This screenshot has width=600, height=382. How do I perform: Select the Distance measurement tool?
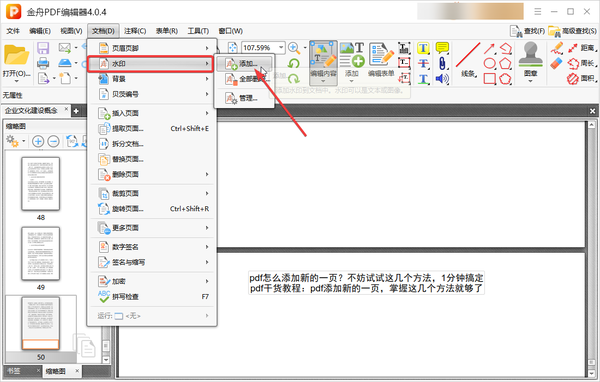click(x=583, y=48)
